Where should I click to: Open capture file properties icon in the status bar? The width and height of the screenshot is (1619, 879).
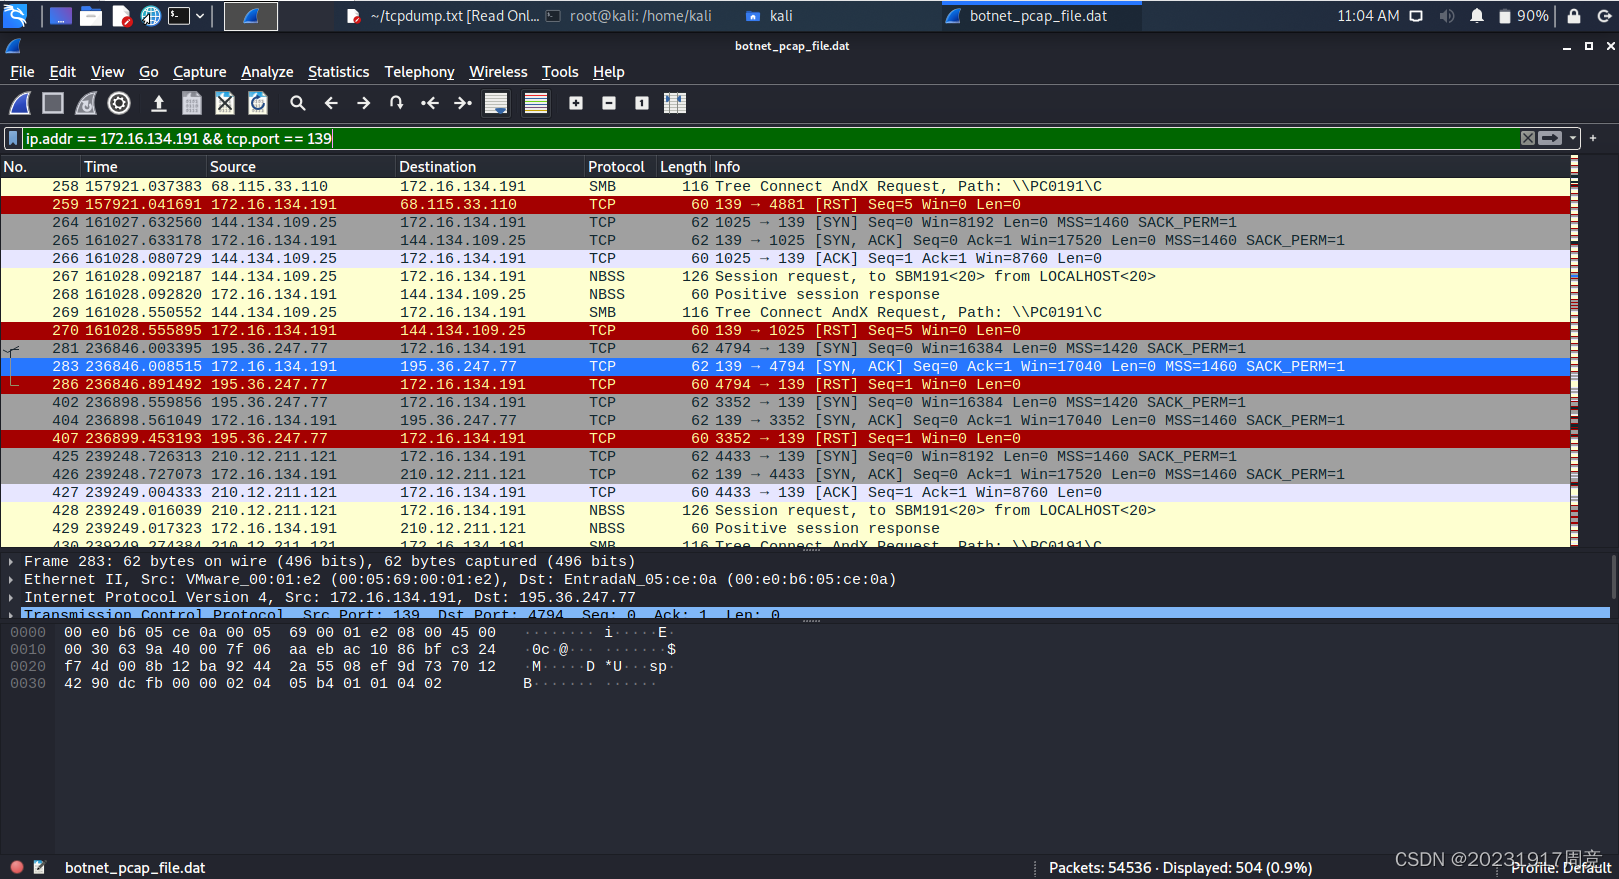[39, 867]
